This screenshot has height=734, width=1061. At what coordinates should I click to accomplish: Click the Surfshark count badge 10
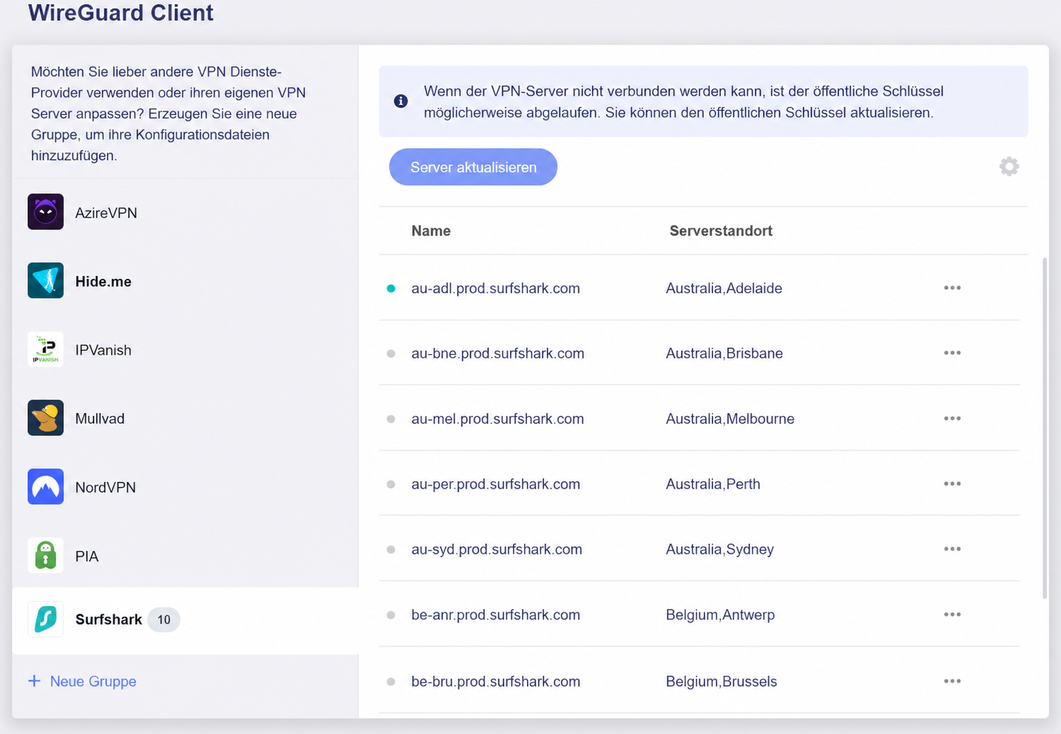[164, 620]
